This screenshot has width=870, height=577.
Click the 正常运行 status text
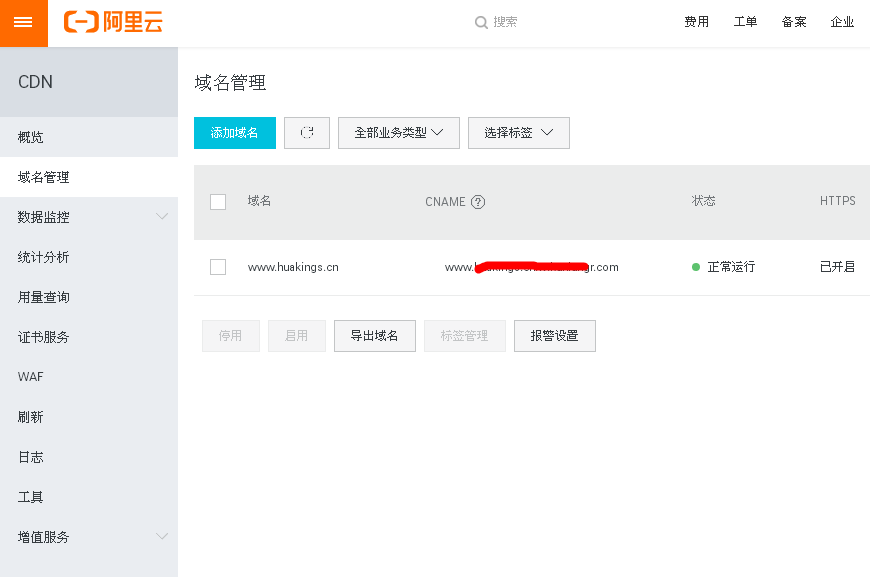(731, 267)
